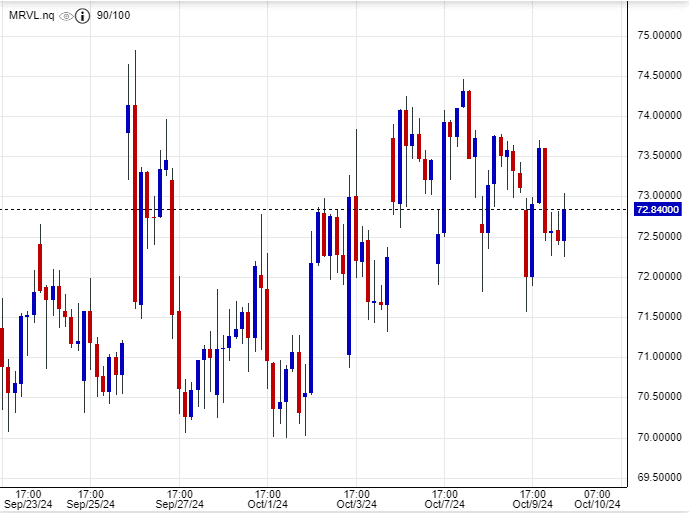
Task: Click the 72.00000 price axis label
Action: 659,276
